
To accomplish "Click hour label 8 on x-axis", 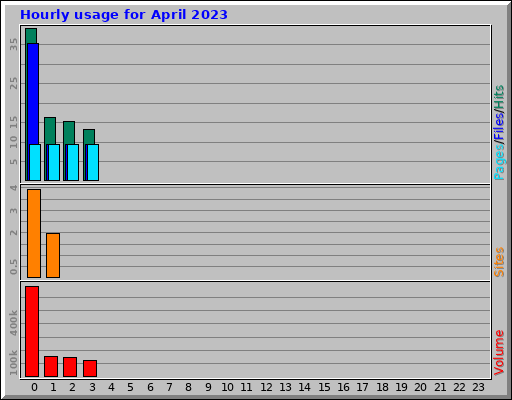I will 188,387.
